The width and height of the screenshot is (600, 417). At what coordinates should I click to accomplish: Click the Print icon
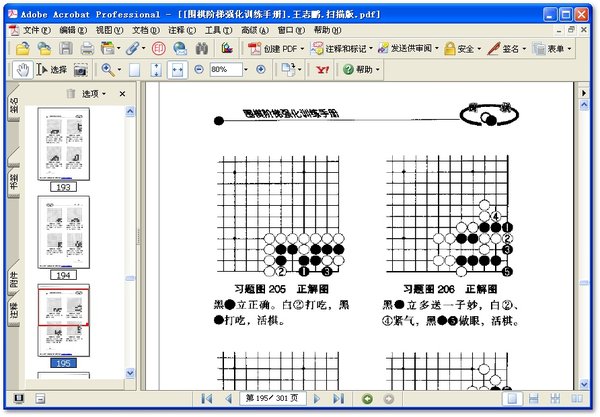[x=87, y=49]
